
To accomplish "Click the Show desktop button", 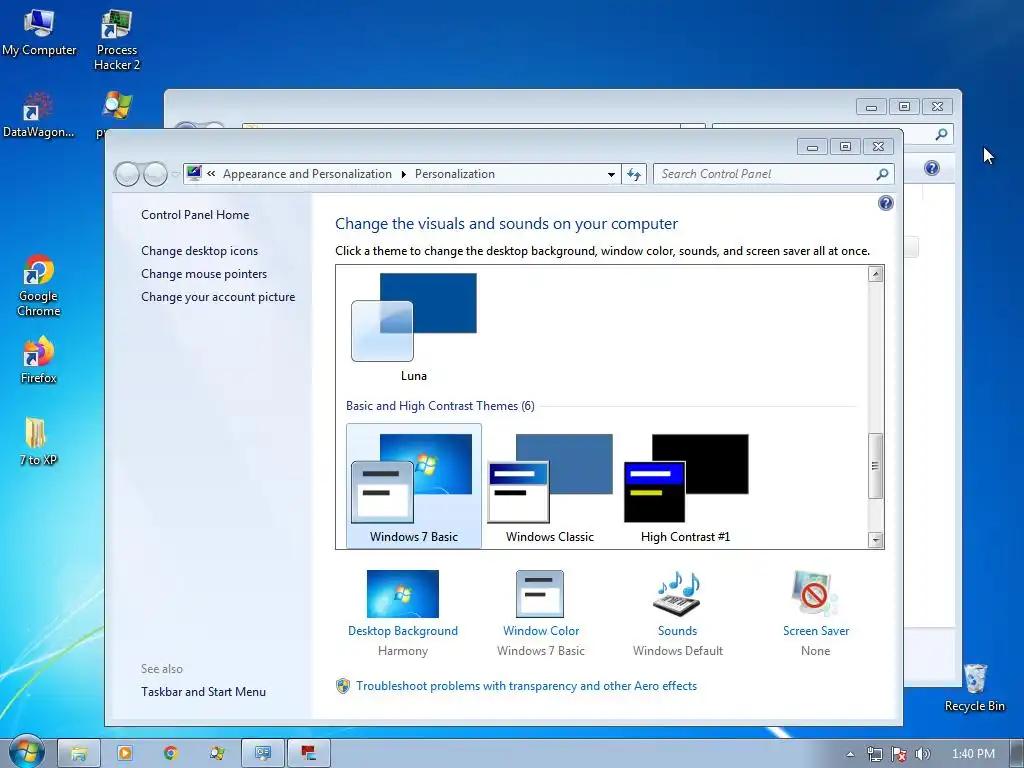I will (x=1018, y=754).
